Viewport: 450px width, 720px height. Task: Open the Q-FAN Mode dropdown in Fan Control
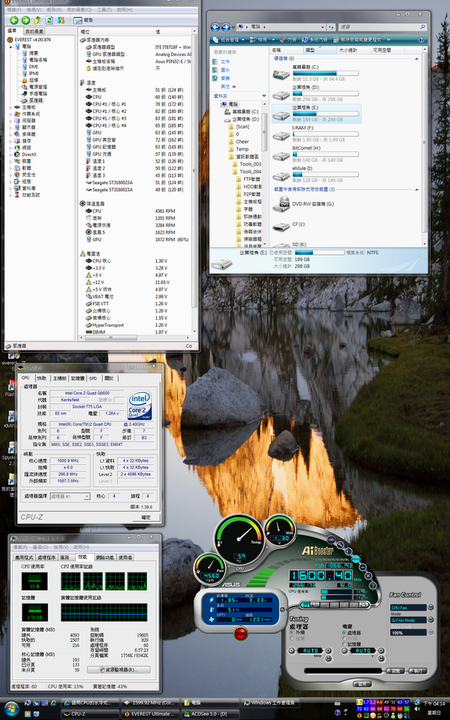[431, 620]
